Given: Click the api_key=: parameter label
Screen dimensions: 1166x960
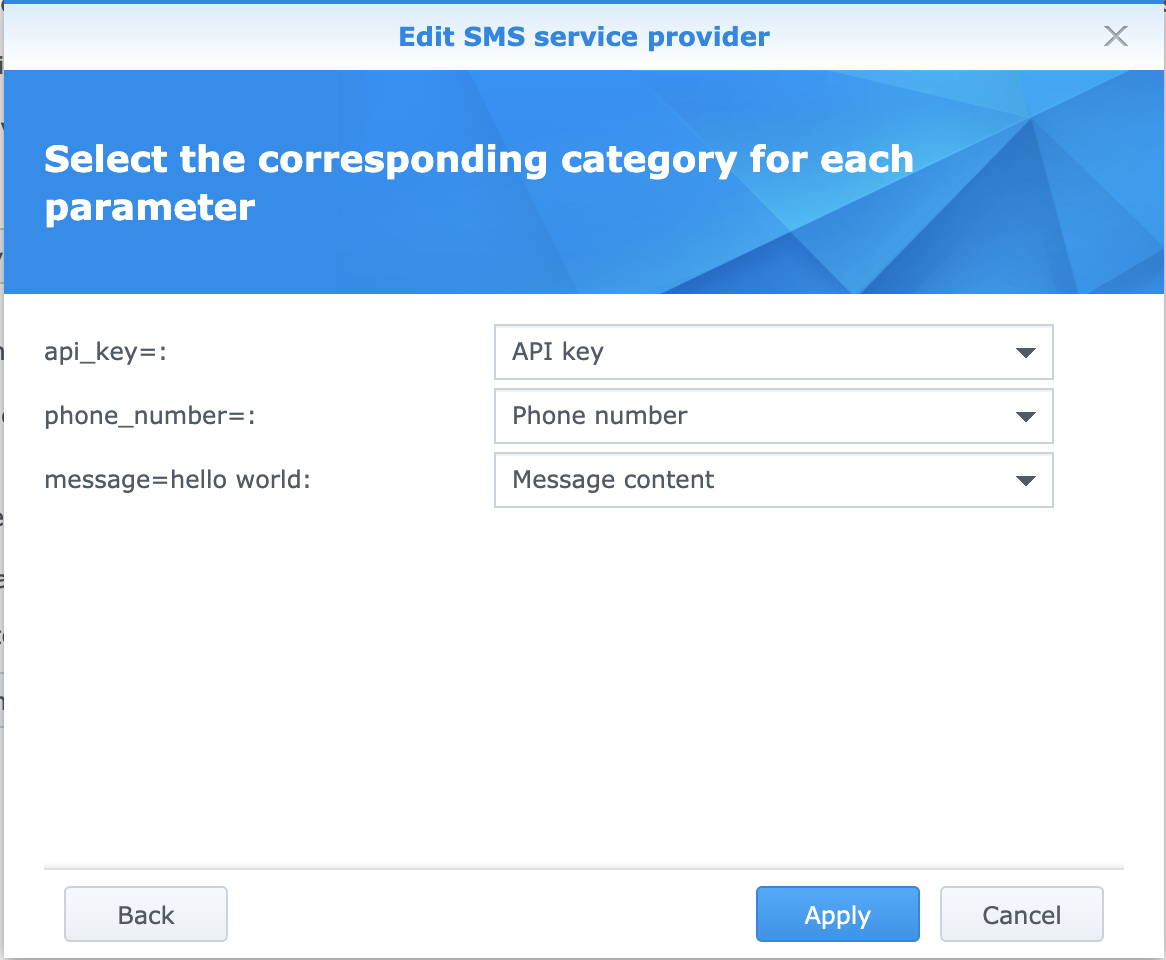Looking at the screenshot, I should click(x=105, y=352).
